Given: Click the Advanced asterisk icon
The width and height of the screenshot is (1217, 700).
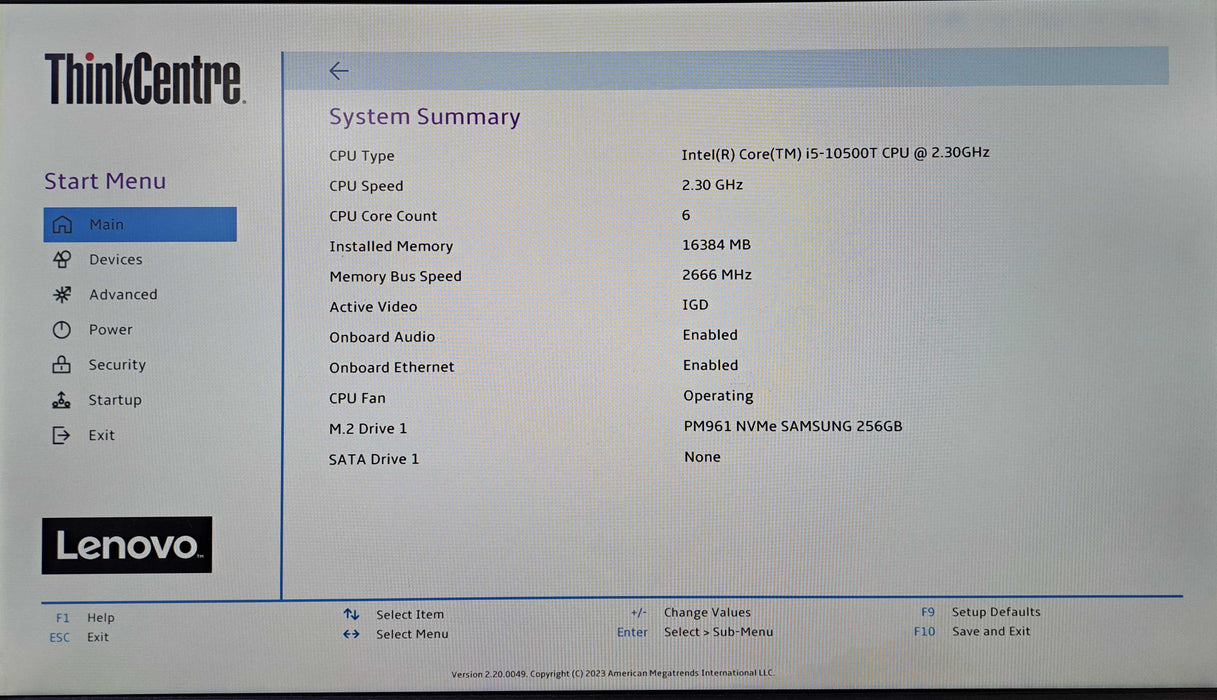Looking at the screenshot, I should point(62,294).
